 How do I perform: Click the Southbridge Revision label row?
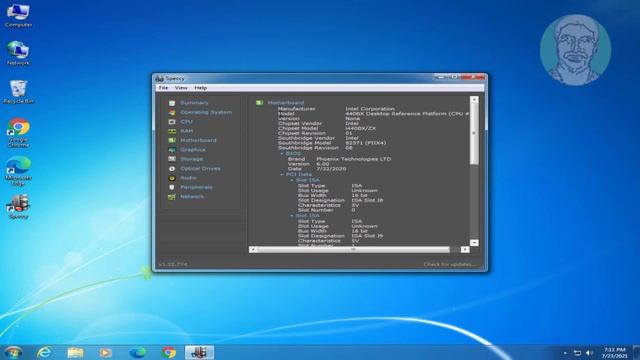[x=308, y=148]
